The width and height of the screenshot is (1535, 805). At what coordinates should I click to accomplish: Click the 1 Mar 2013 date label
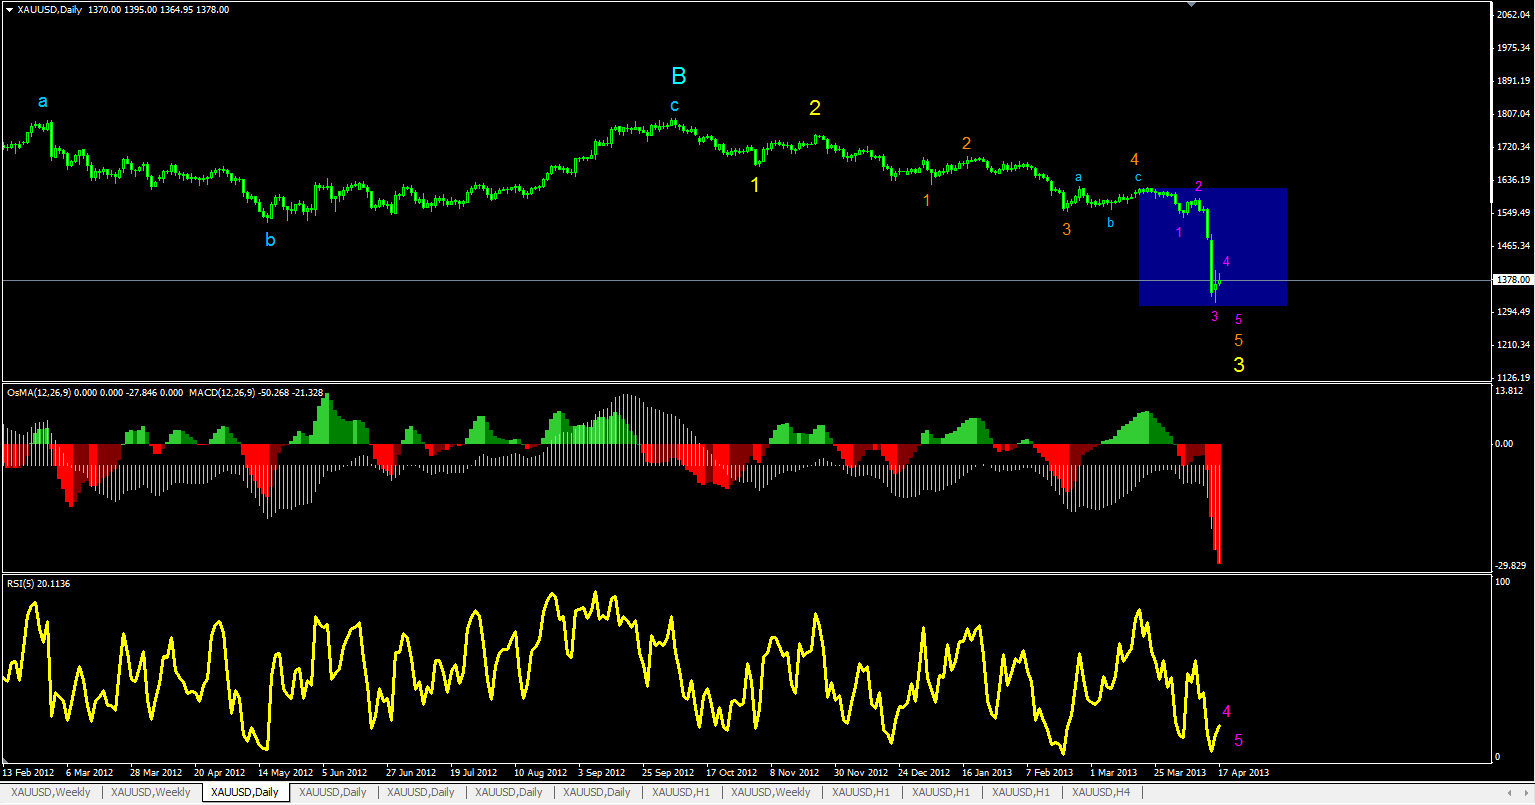click(x=1113, y=773)
